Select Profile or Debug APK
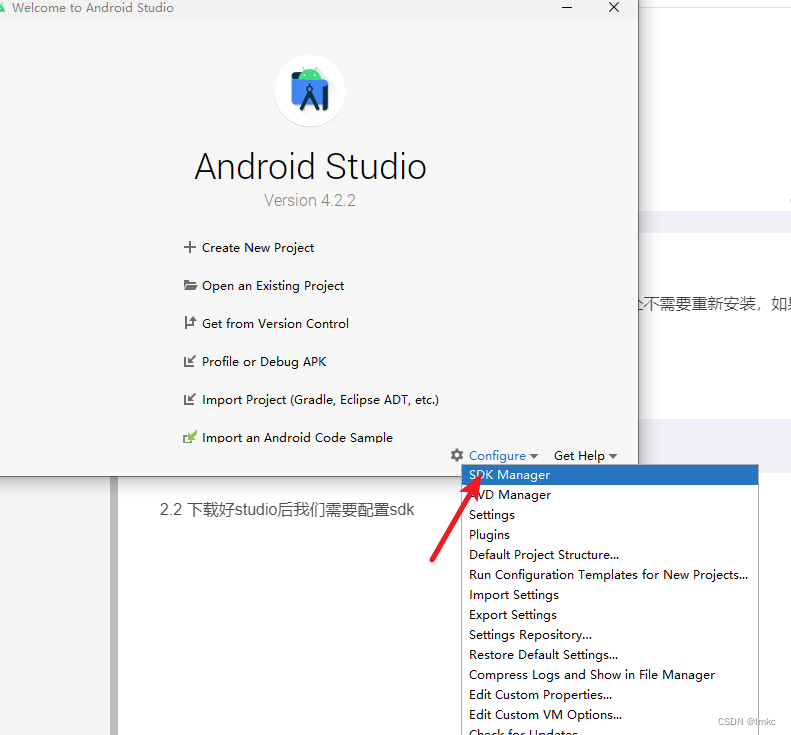791x735 pixels. click(264, 362)
